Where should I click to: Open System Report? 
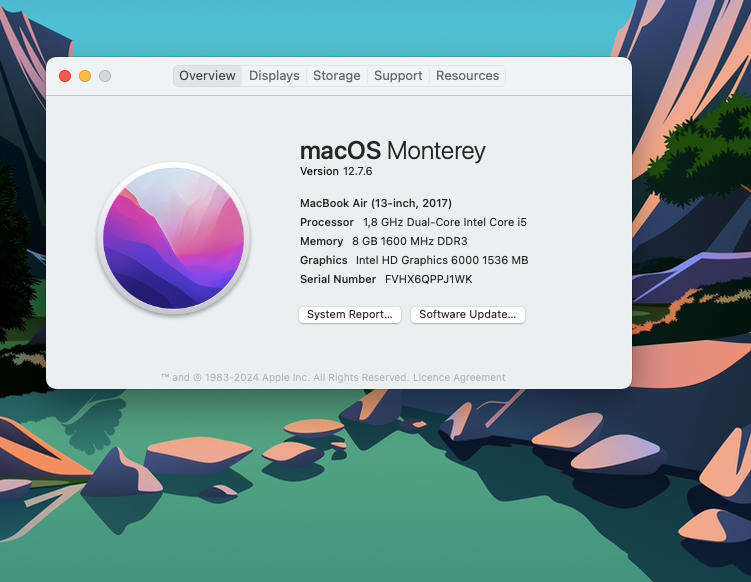[349, 314]
